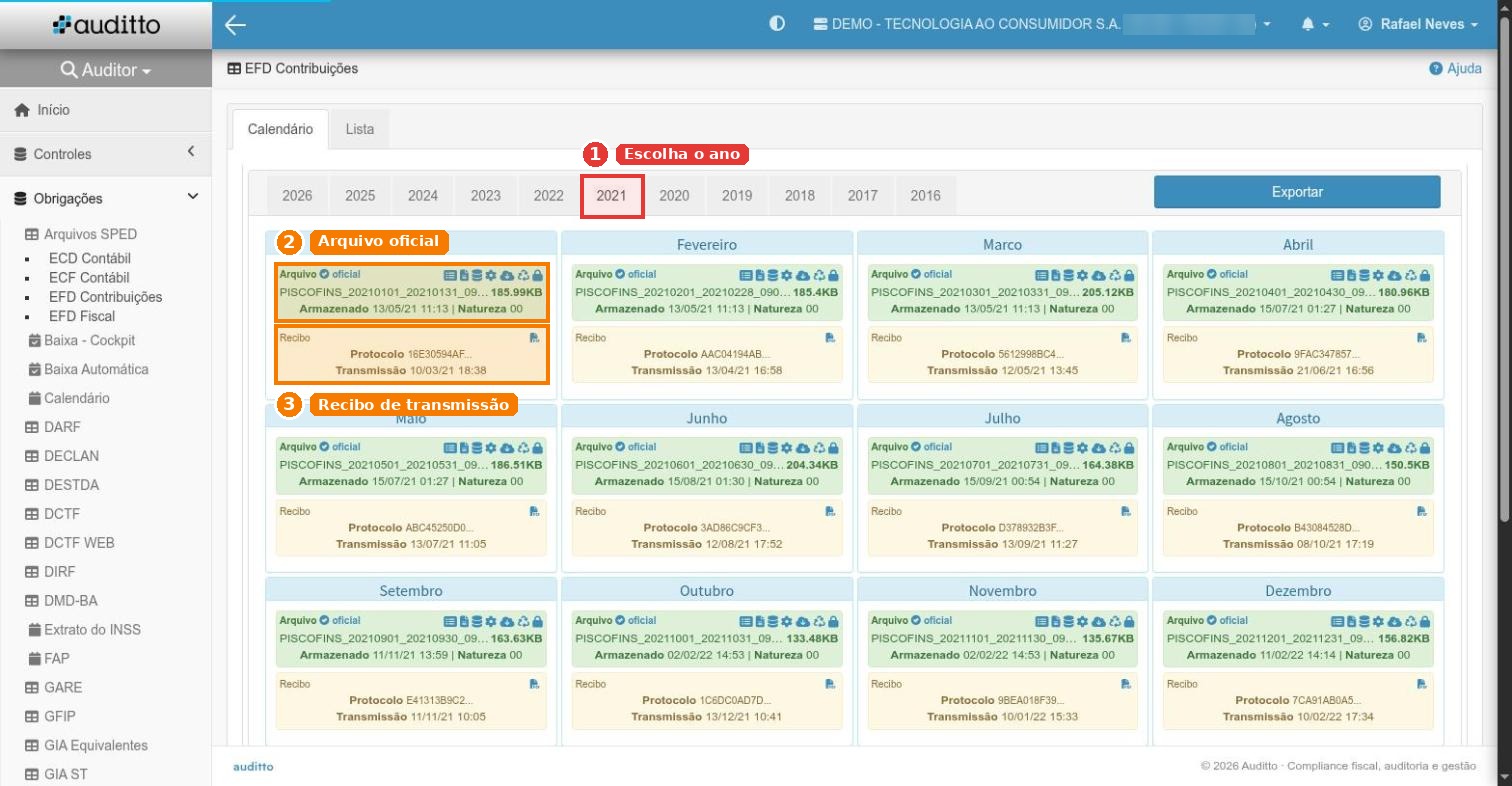
Task: Collapse the Obrigações sidebar section
Action: tap(106, 198)
